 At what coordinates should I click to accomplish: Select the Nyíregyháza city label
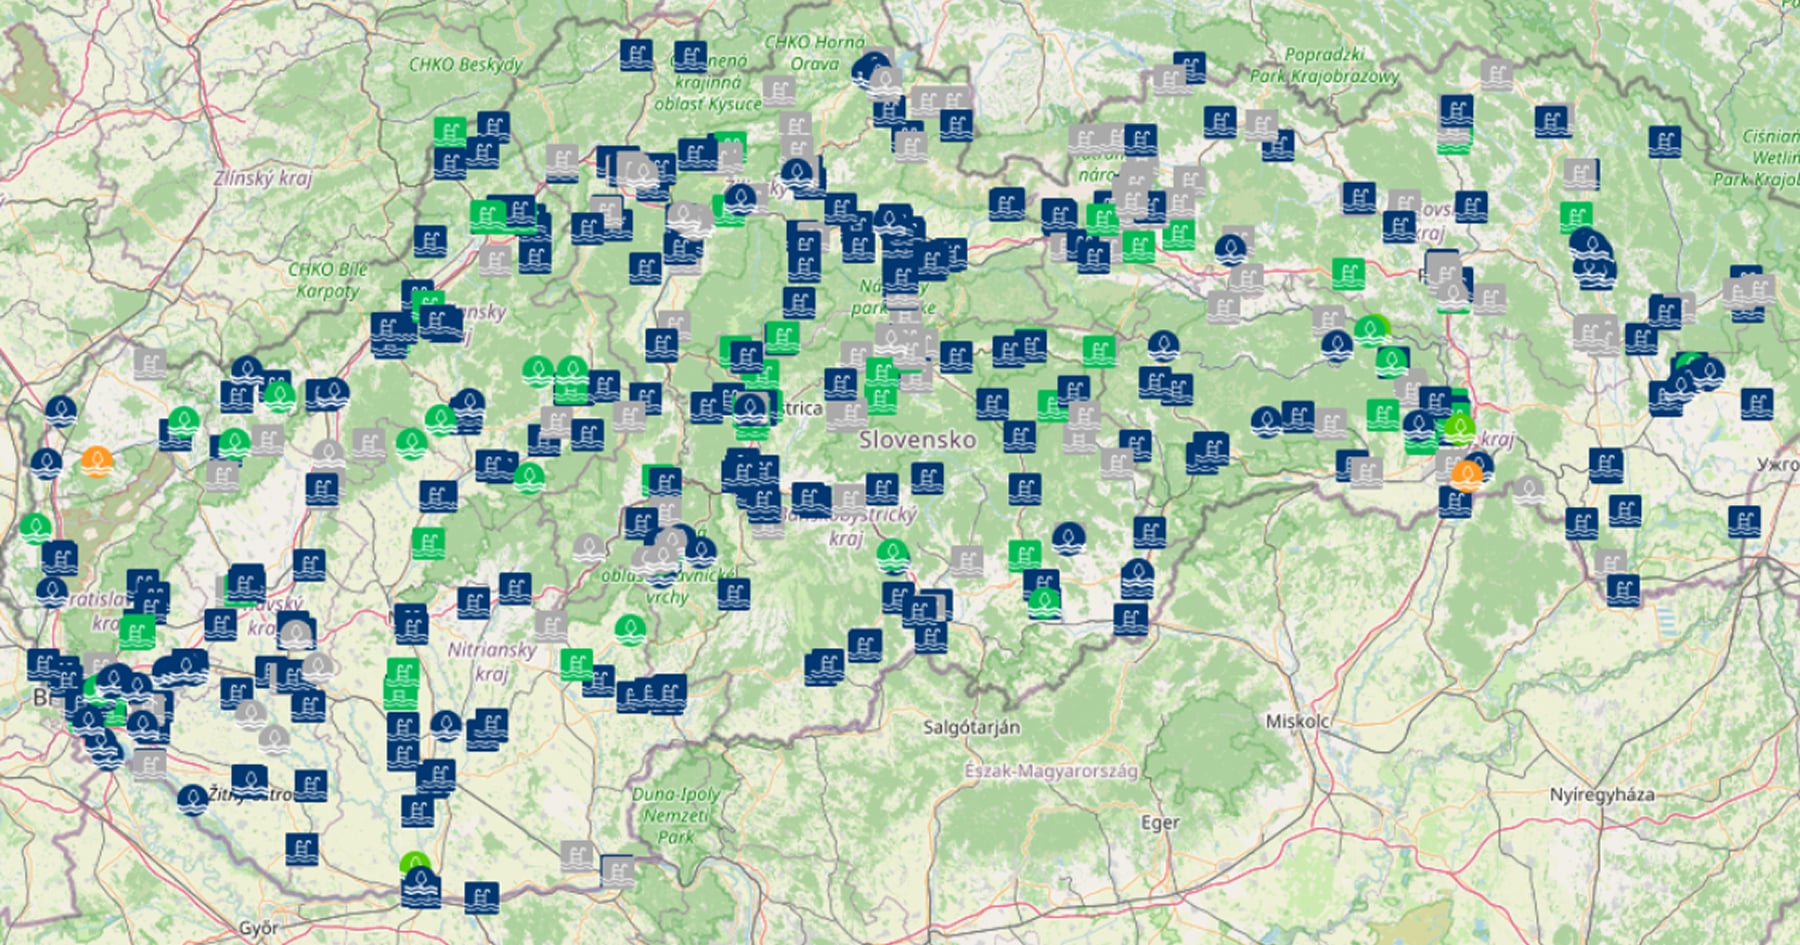click(x=1601, y=795)
